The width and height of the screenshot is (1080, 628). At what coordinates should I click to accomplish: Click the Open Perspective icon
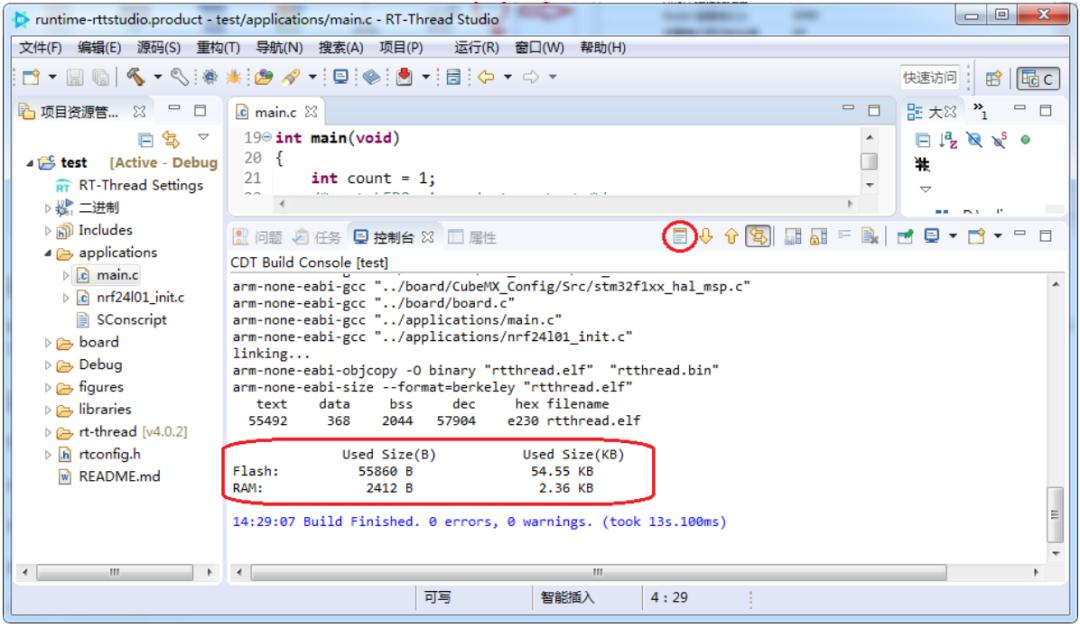pos(993,78)
